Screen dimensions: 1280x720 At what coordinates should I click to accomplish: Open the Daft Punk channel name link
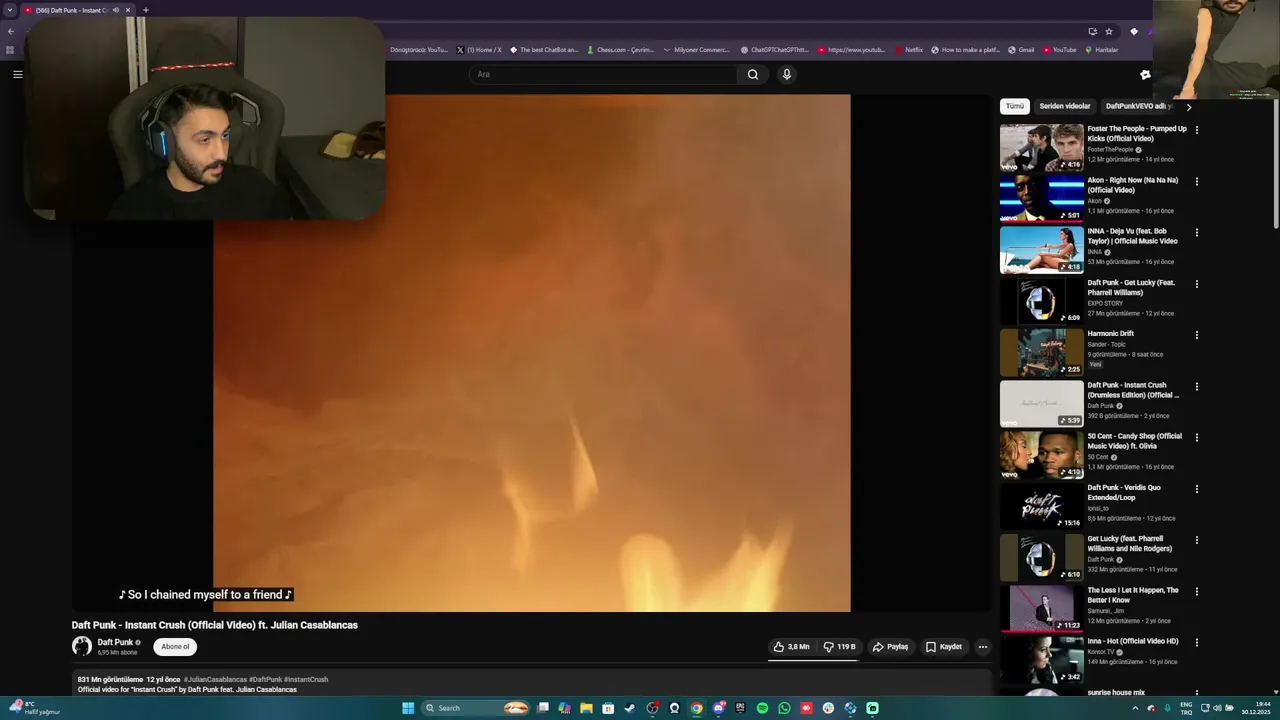pos(115,643)
